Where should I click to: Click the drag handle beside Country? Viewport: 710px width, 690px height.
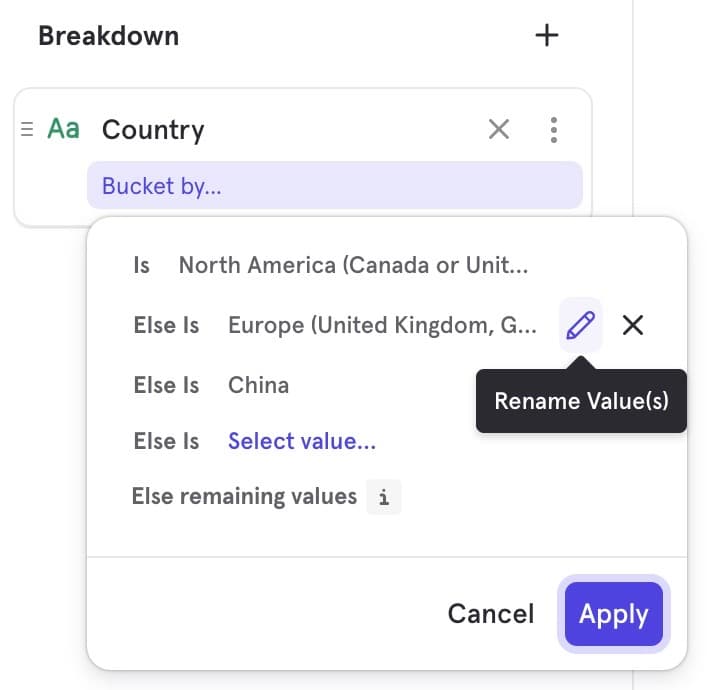pos(27,129)
